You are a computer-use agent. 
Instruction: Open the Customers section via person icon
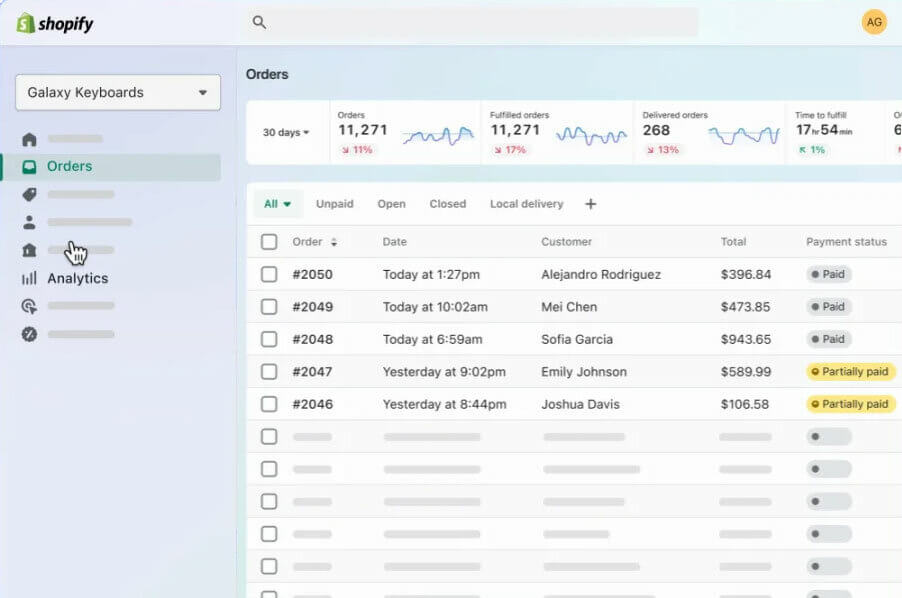[x=28, y=222]
